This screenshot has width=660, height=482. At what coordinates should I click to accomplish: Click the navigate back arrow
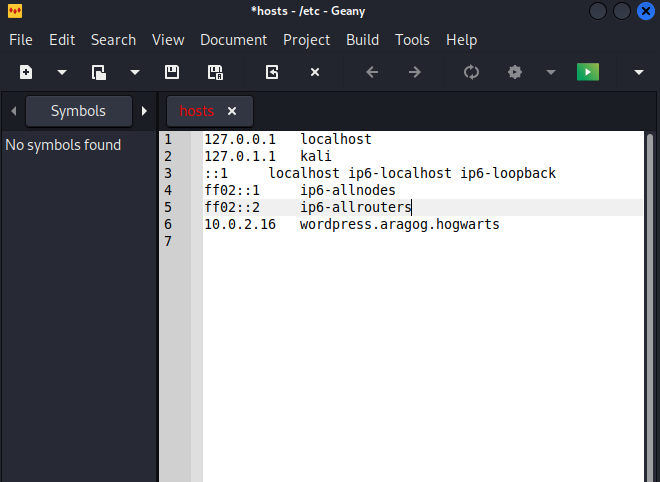pos(372,72)
